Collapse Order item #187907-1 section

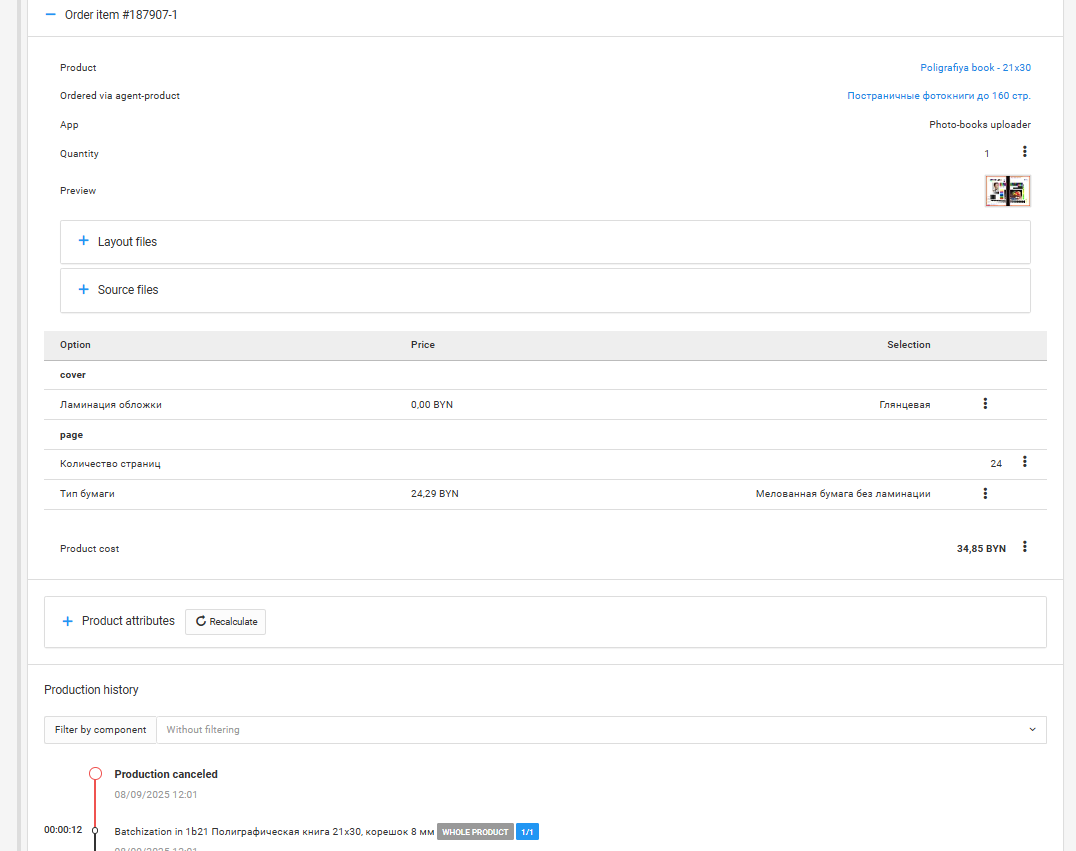coord(50,14)
